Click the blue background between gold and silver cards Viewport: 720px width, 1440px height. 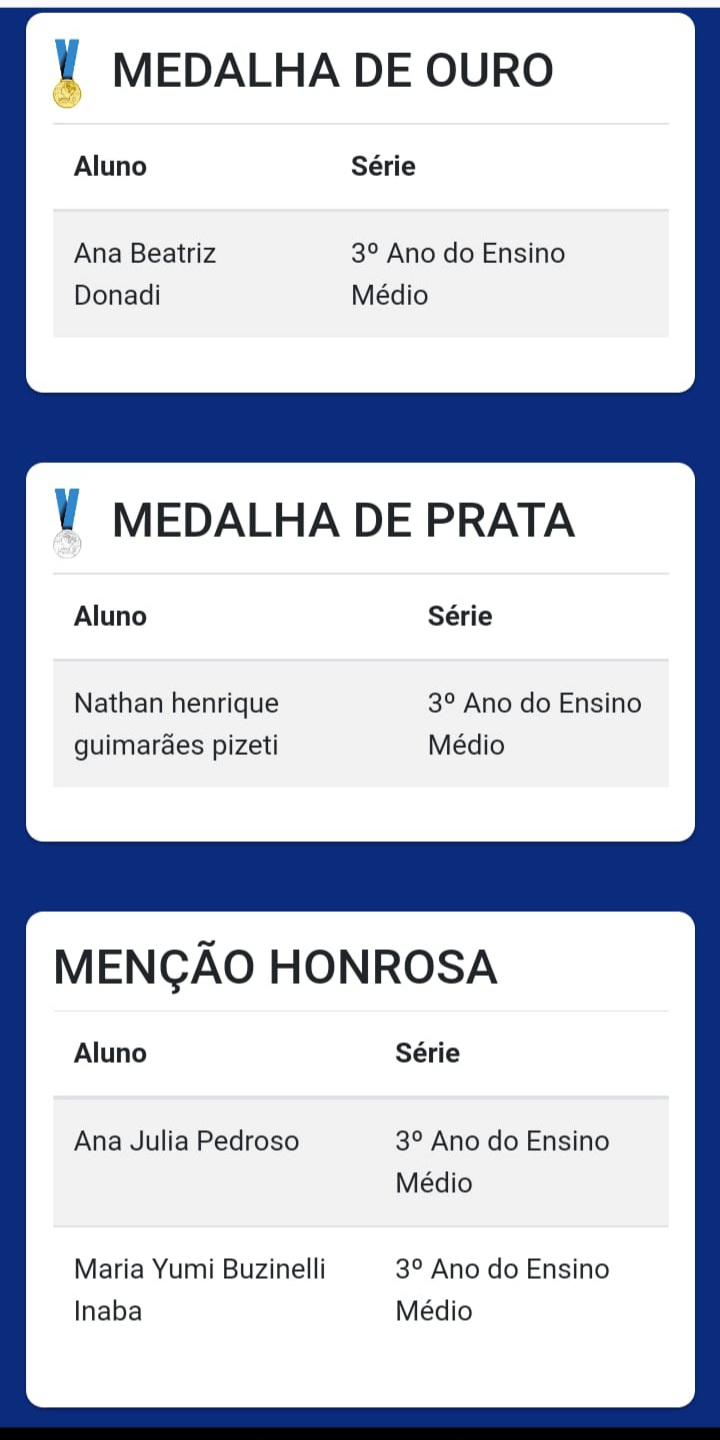[x=360, y=428]
